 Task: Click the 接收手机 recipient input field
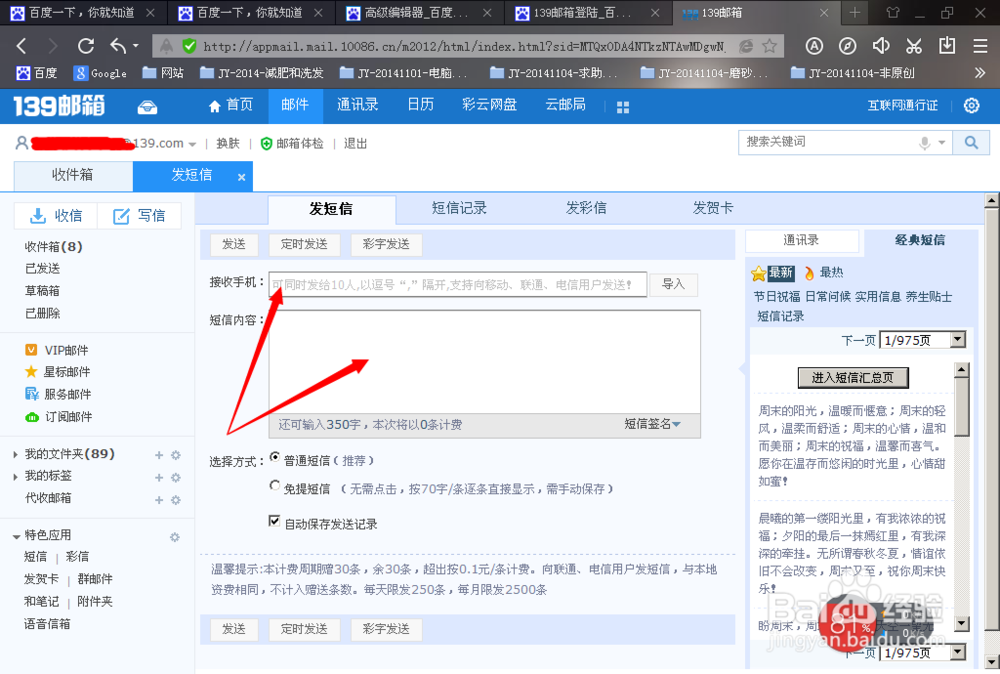pos(458,284)
